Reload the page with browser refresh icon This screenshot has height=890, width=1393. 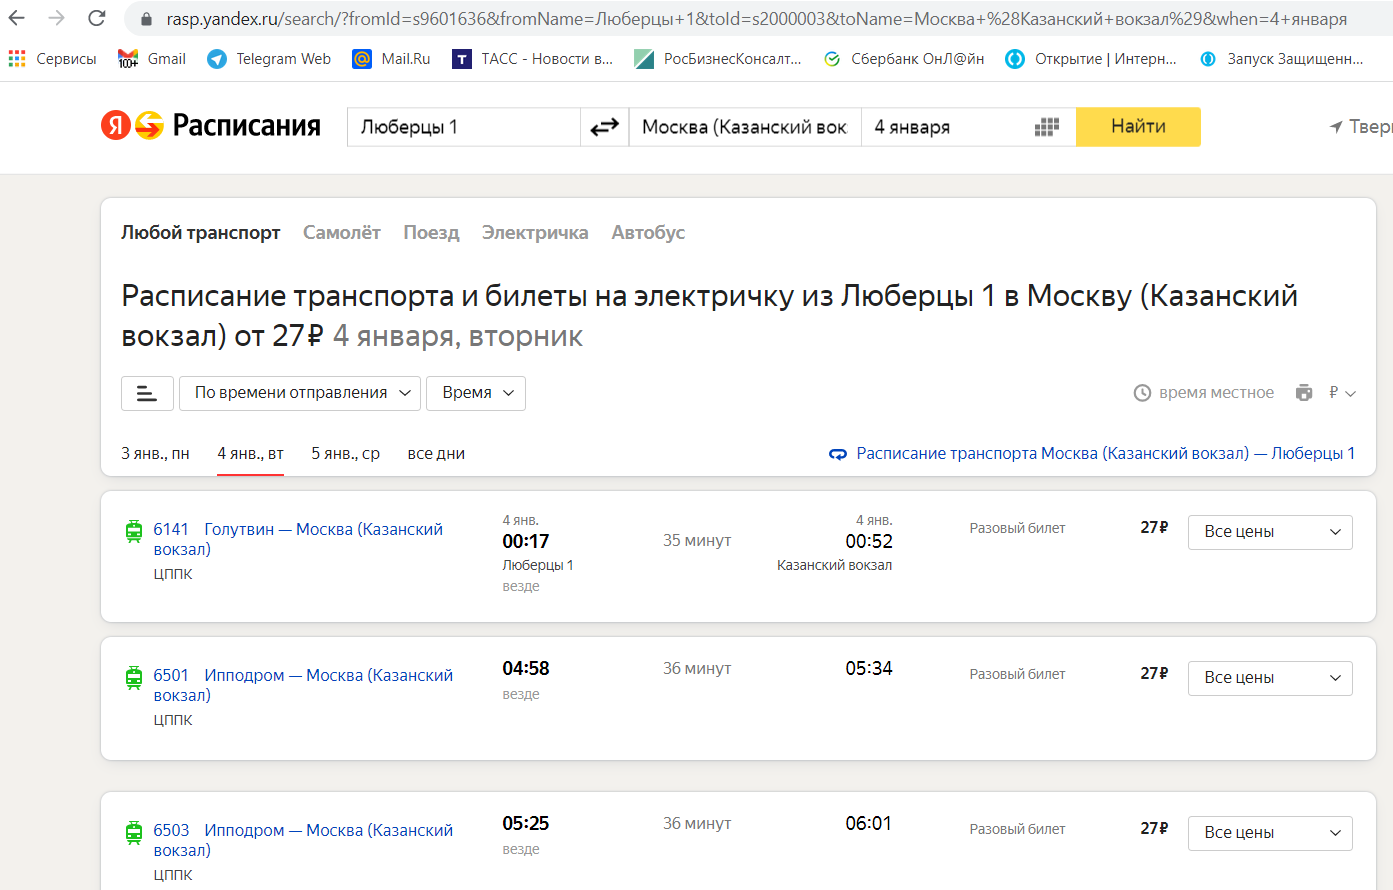[97, 18]
